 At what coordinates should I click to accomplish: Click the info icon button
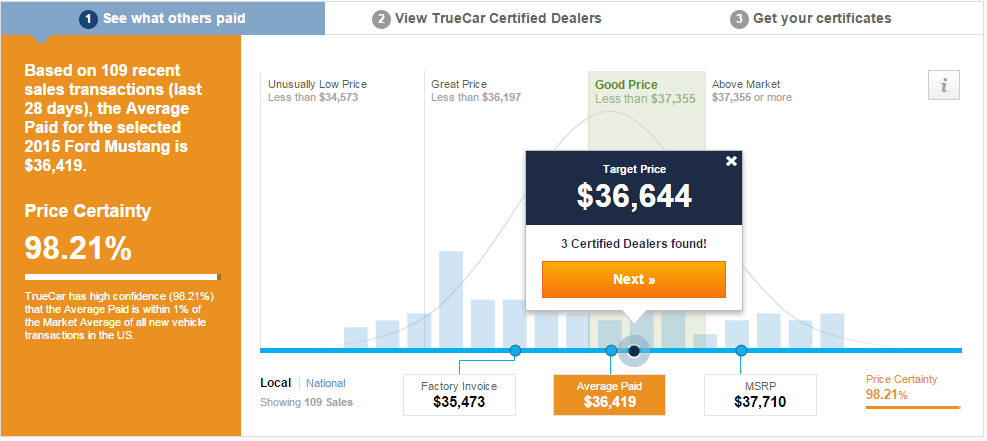click(x=943, y=86)
